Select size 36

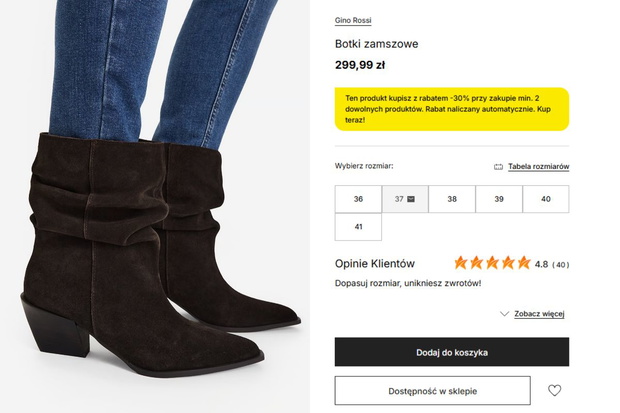(358, 199)
